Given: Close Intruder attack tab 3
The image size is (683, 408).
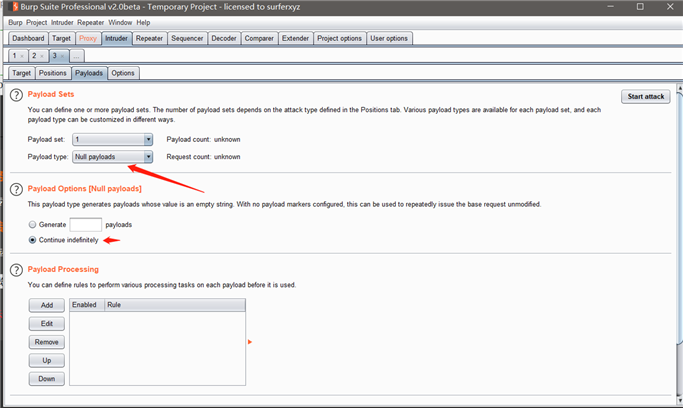Looking at the screenshot, I should tap(62, 56).
